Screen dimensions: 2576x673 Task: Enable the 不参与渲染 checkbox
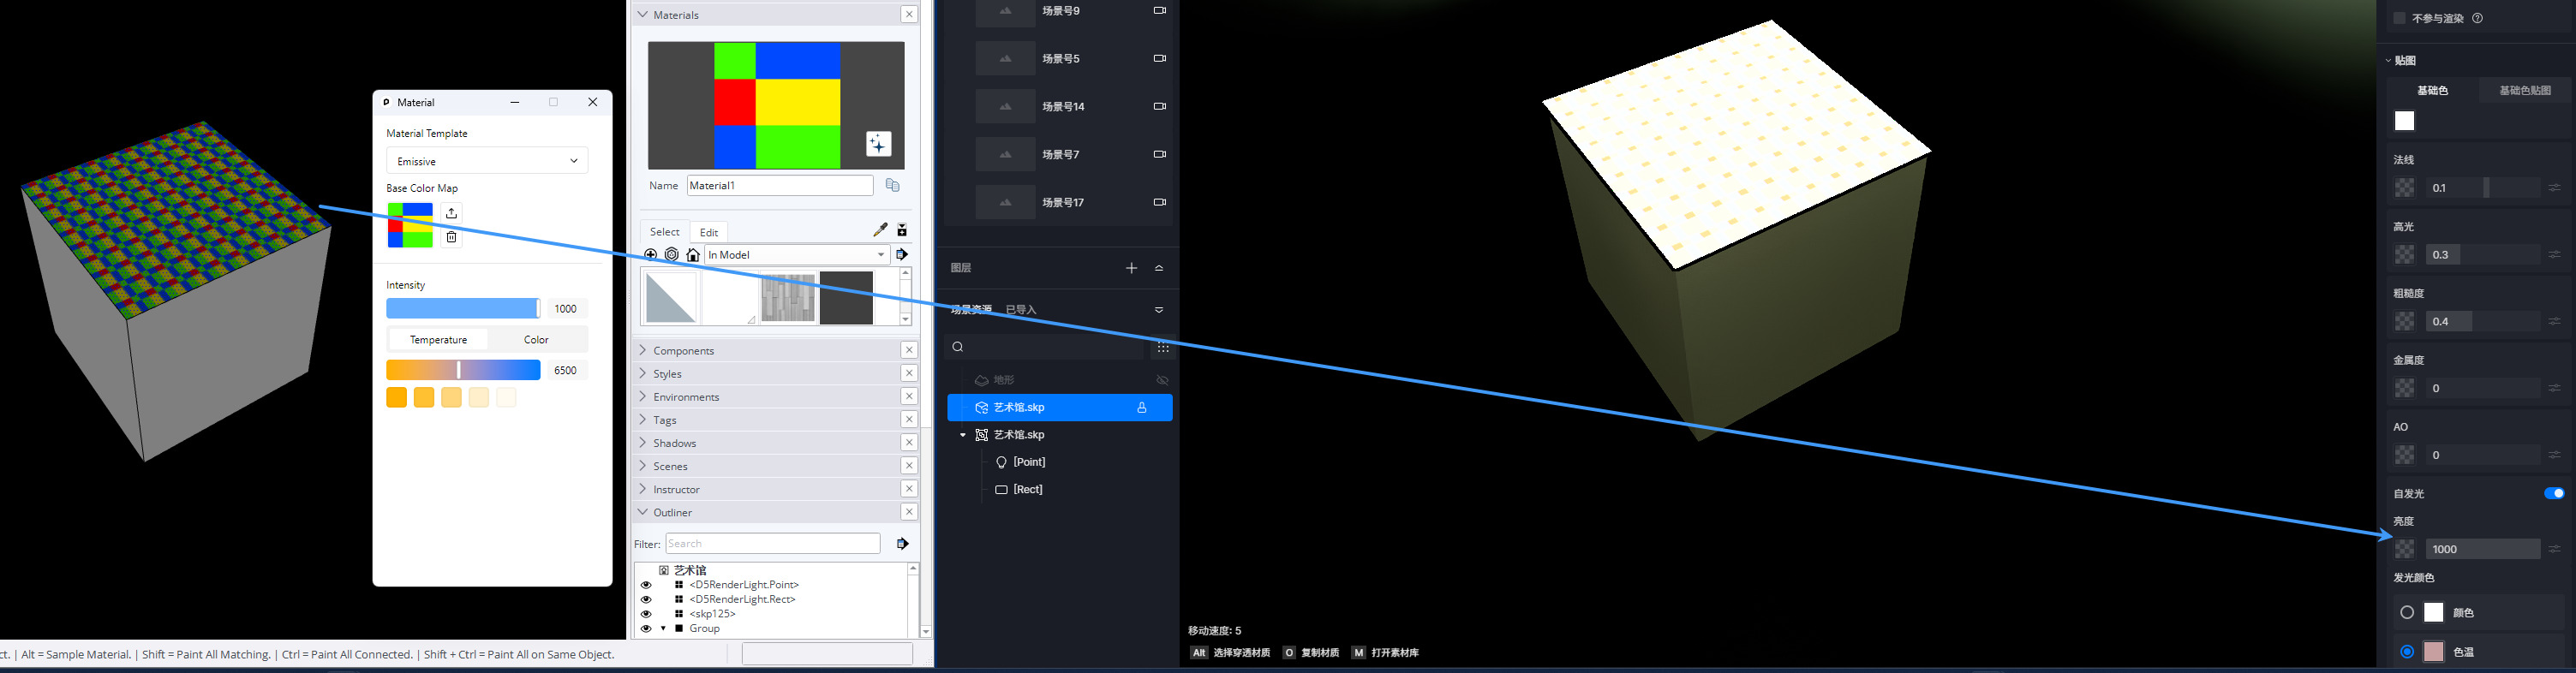tap(2399, 18)
